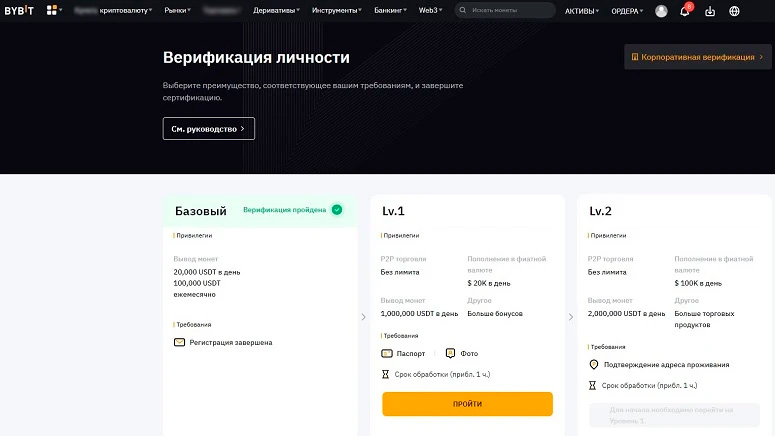The image size is (775, 436).
Task: Click 'Больше бонусов' text
Action: tap(495, 313)
